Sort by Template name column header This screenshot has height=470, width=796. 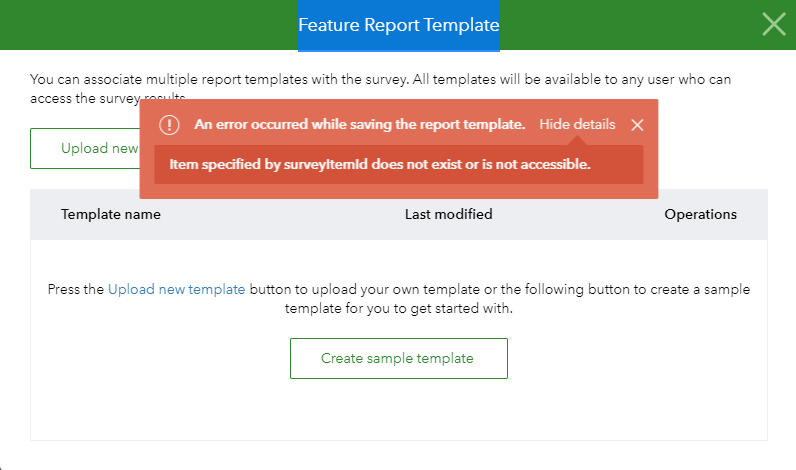point(111,214)
